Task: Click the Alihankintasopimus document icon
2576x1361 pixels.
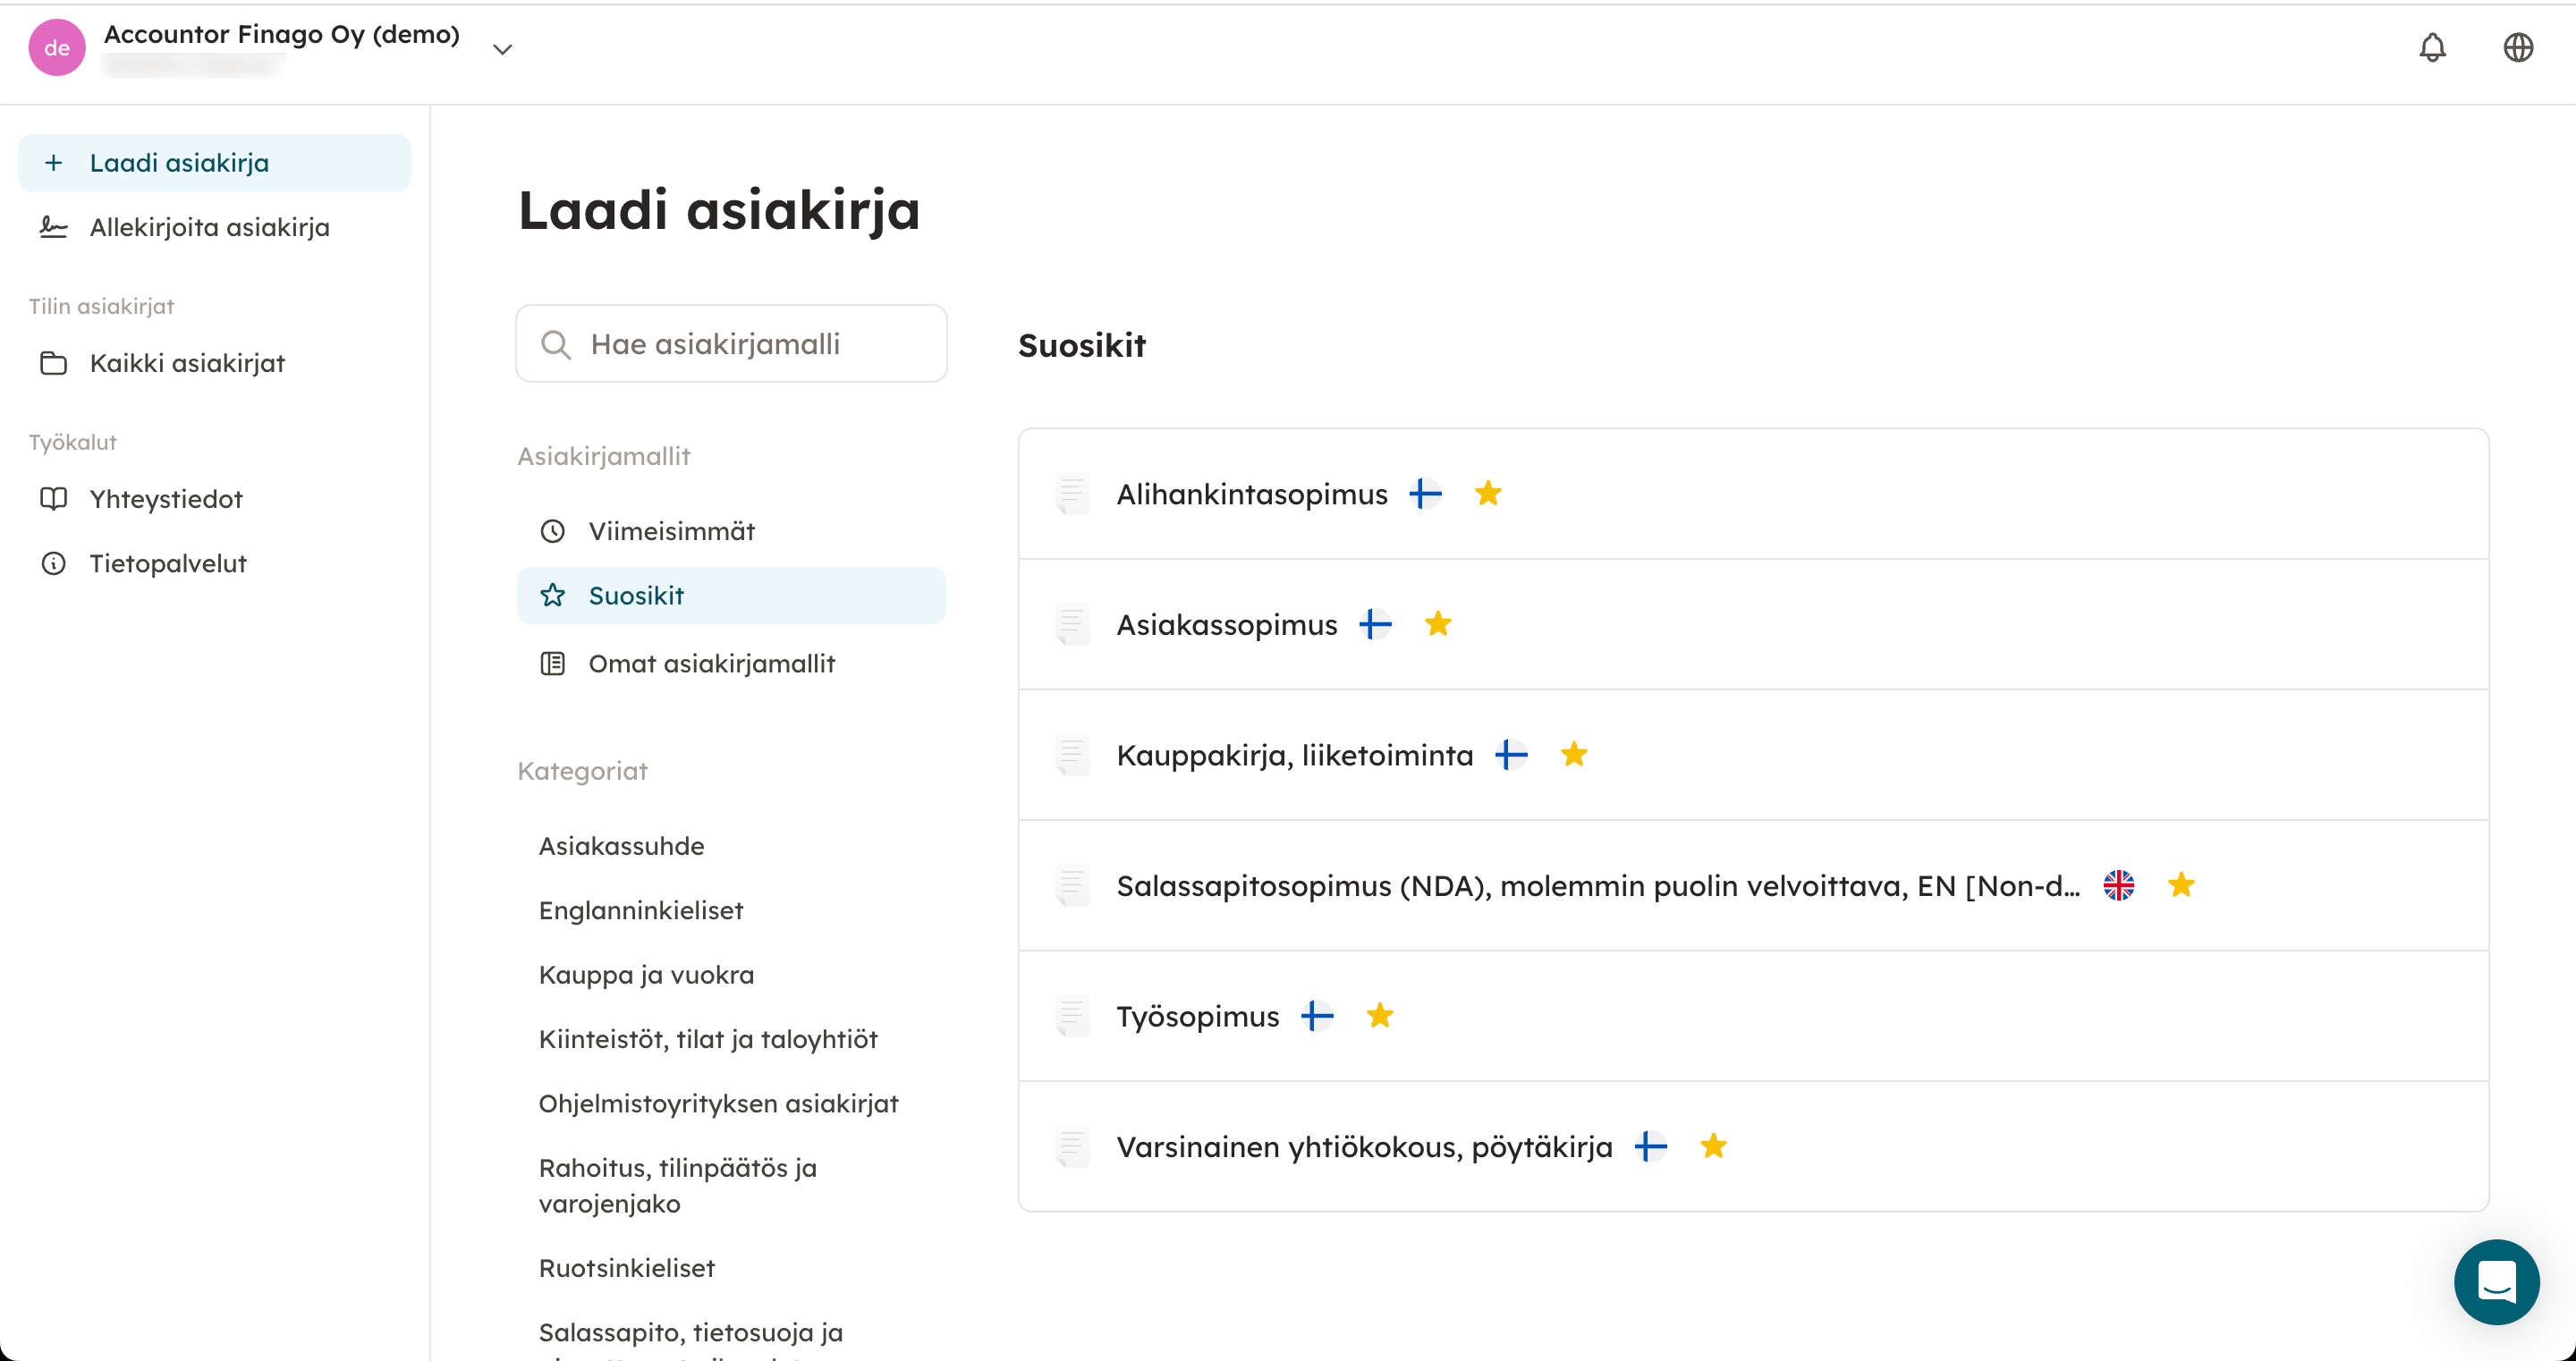Action: pyautogui.click(x=1072, y=494)
